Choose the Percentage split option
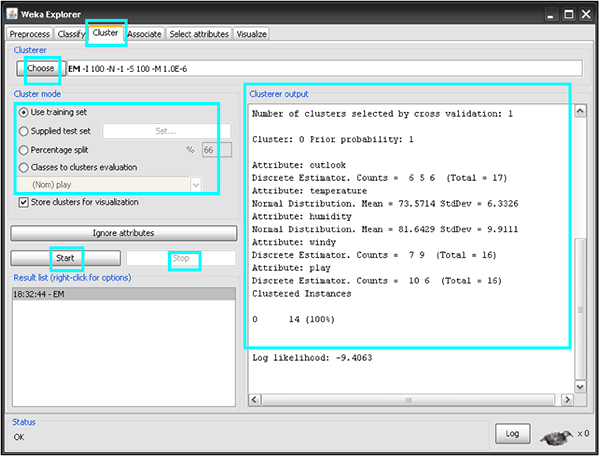The image size is (600, 456). click(54, 150)
